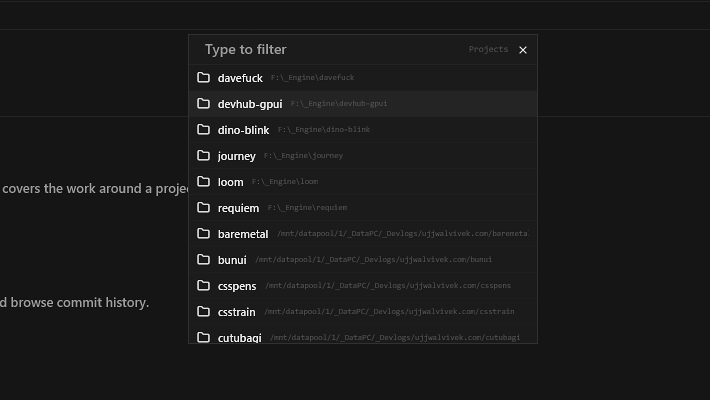
Task: Click the folder icon beside dino-blink
Action: (x=203, y=130)
